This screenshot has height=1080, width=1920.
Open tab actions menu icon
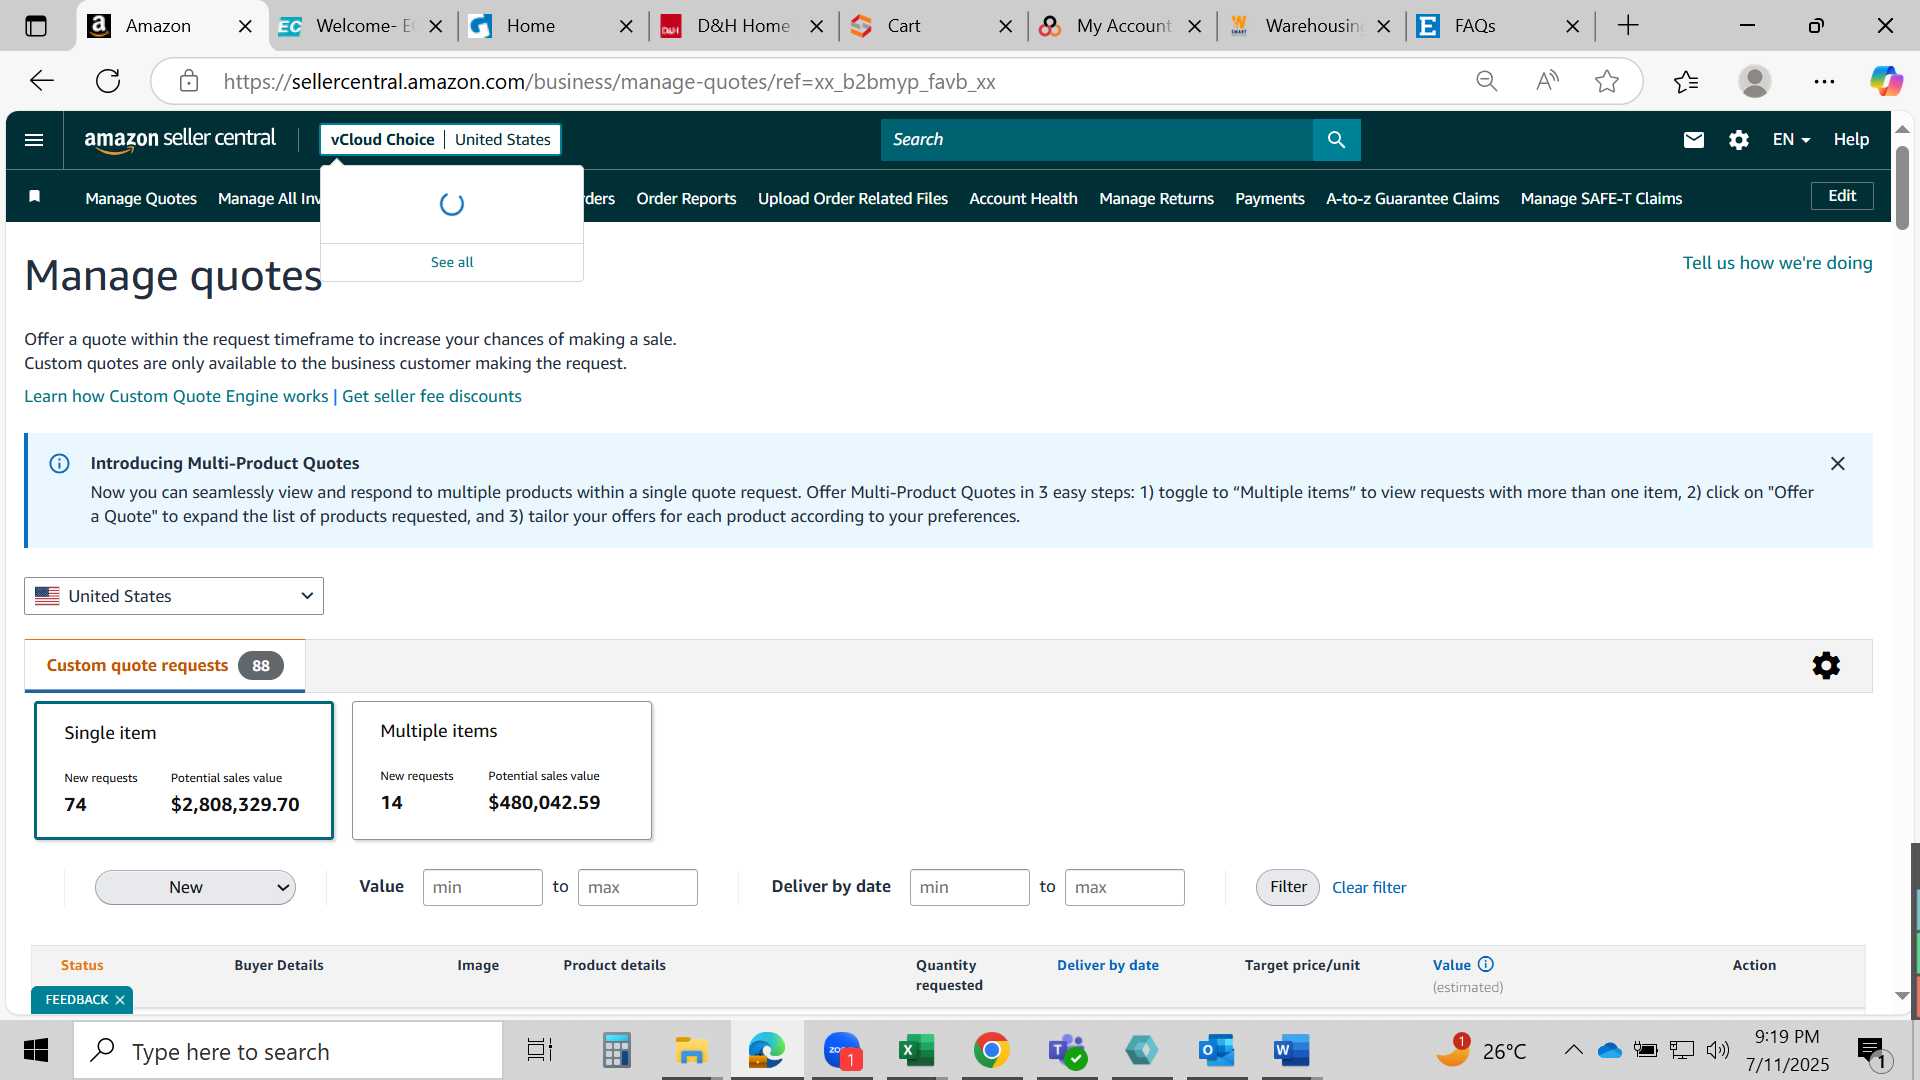tap(36, 26)
